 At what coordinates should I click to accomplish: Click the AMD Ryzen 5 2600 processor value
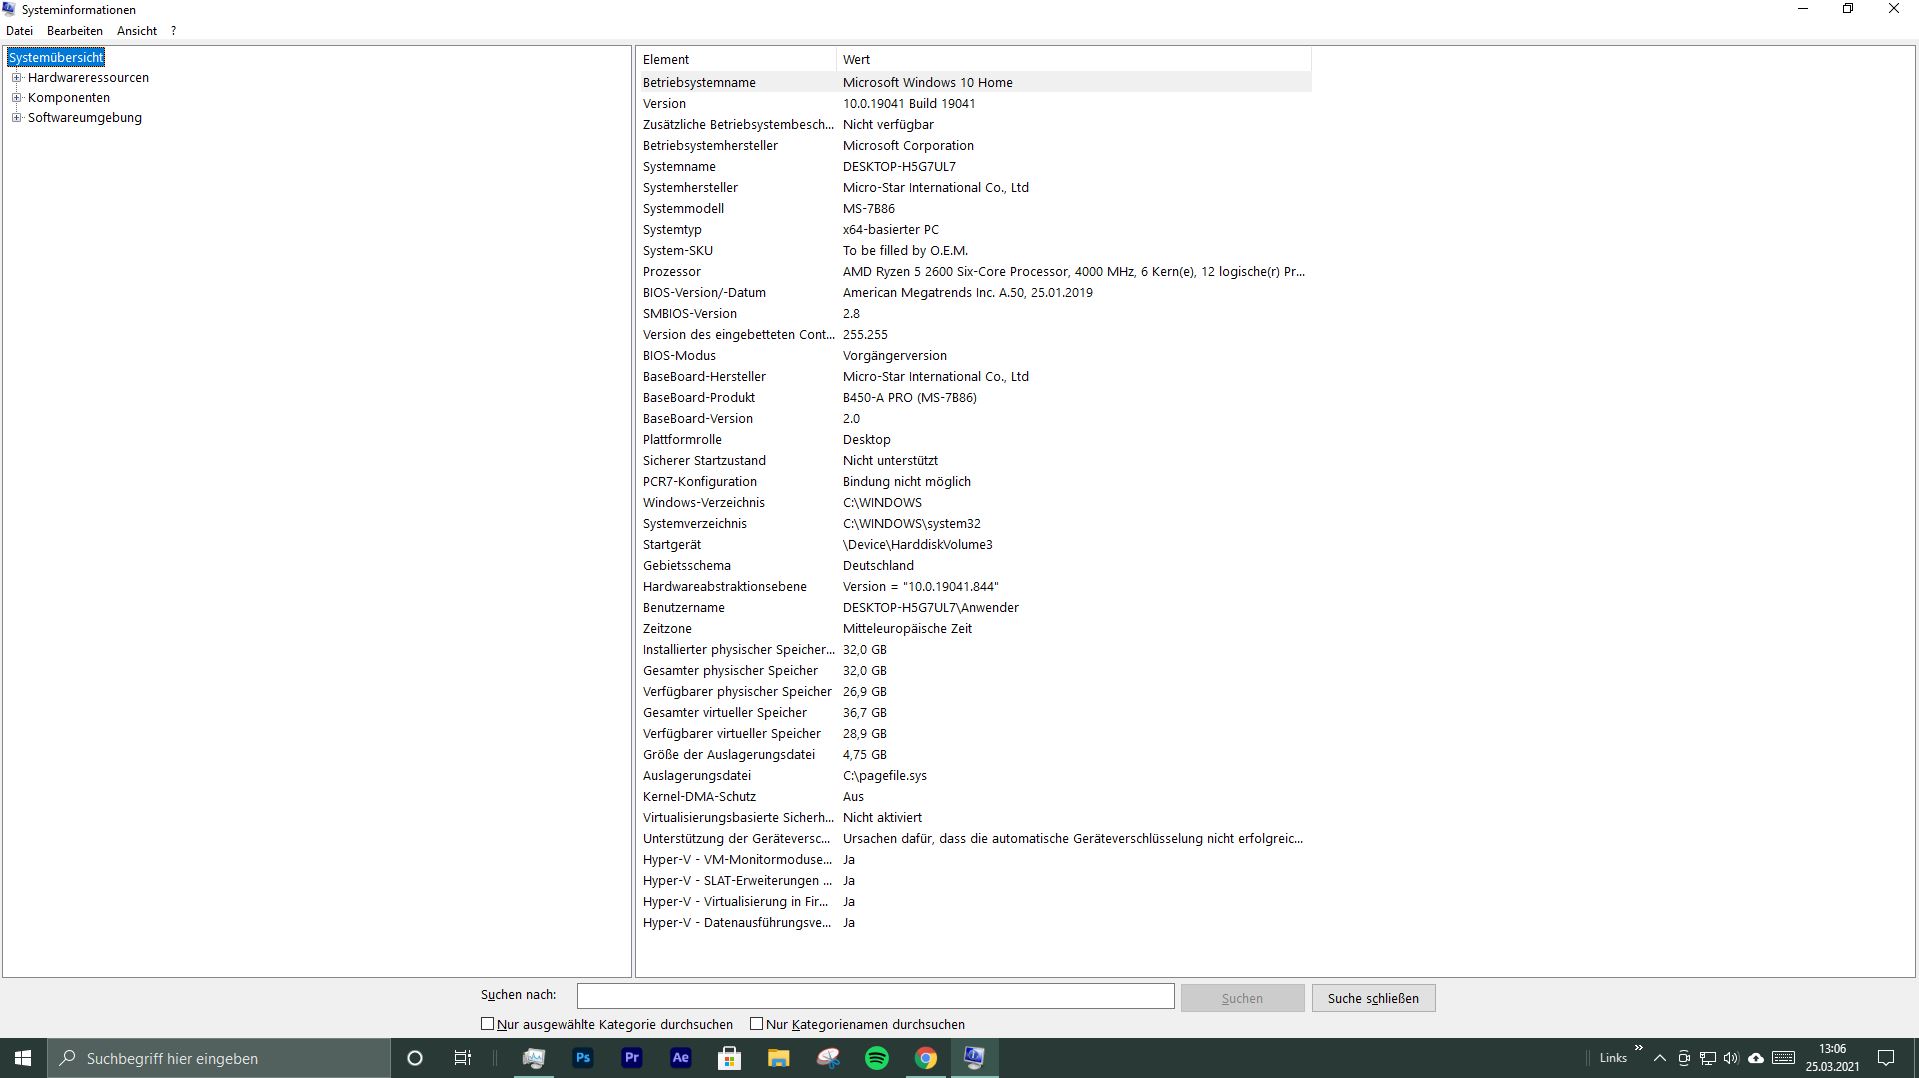[1074, 272]
